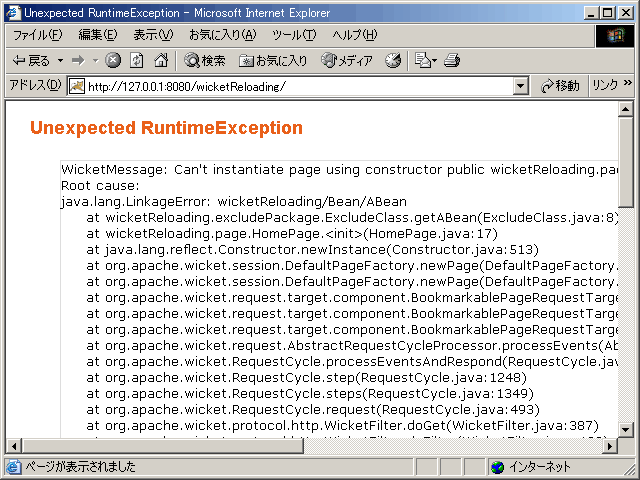Image resolution: width=640 pixels, height=480 pixels.
Task: Click the RequestCycle.steps stack trace line
Action: [310, 393]
